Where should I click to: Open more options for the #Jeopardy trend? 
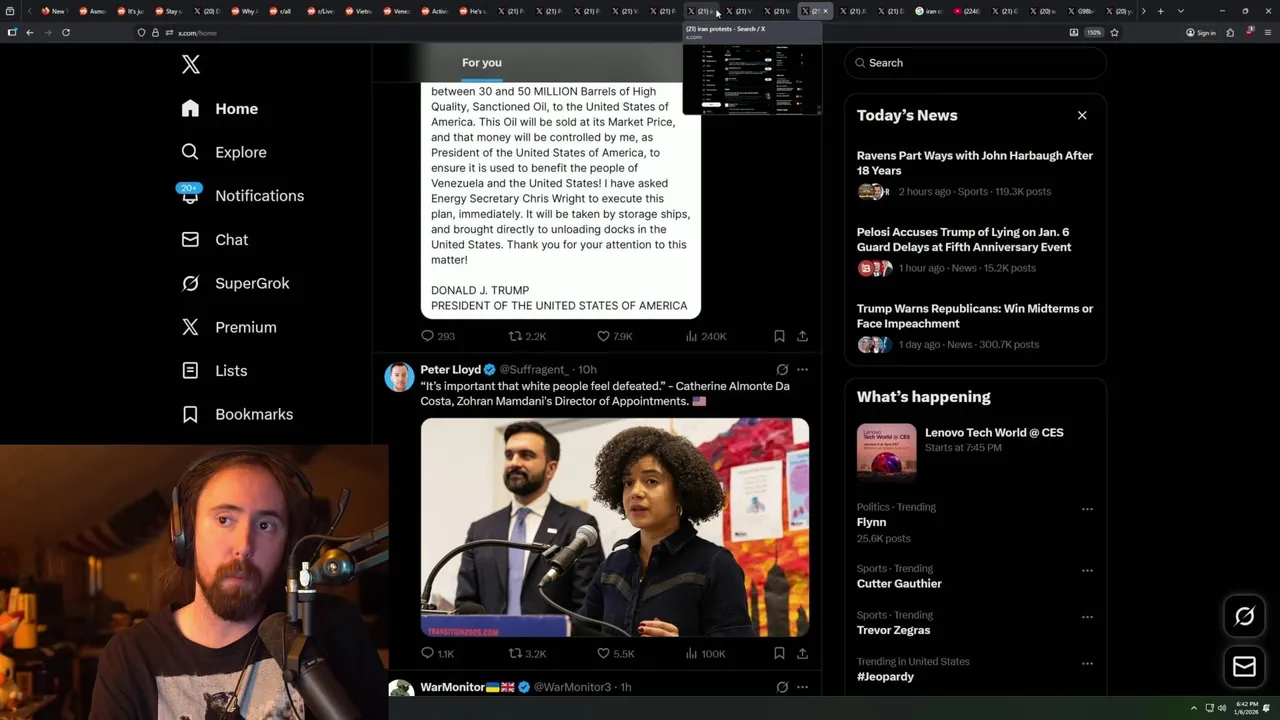click(x=1087, y=663)
